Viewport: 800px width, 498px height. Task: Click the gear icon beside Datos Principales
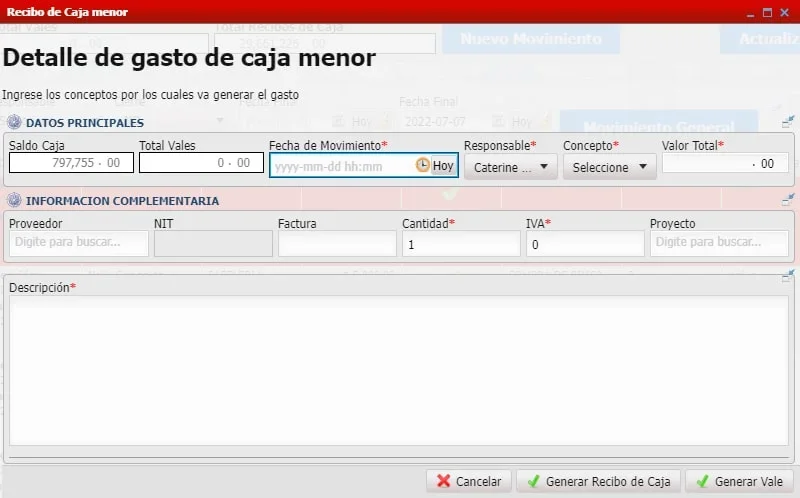(x=14, y=123)
